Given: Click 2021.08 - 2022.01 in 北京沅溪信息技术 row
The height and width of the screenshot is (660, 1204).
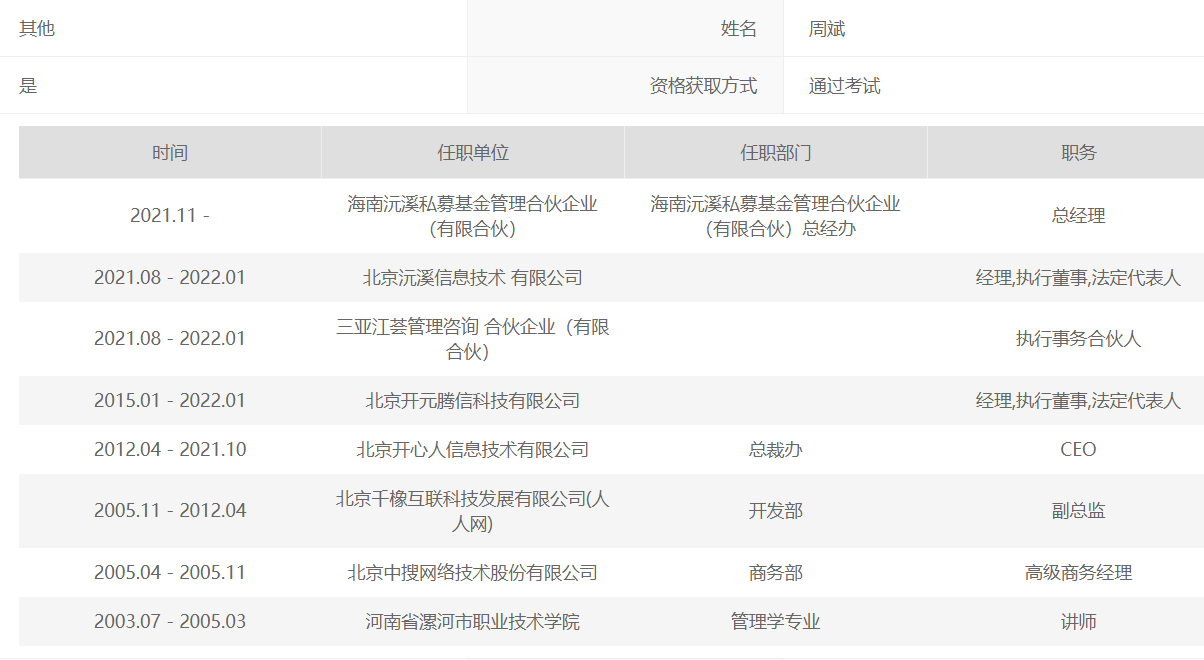Looking at the screenshot, I should [x=170, y=278].
